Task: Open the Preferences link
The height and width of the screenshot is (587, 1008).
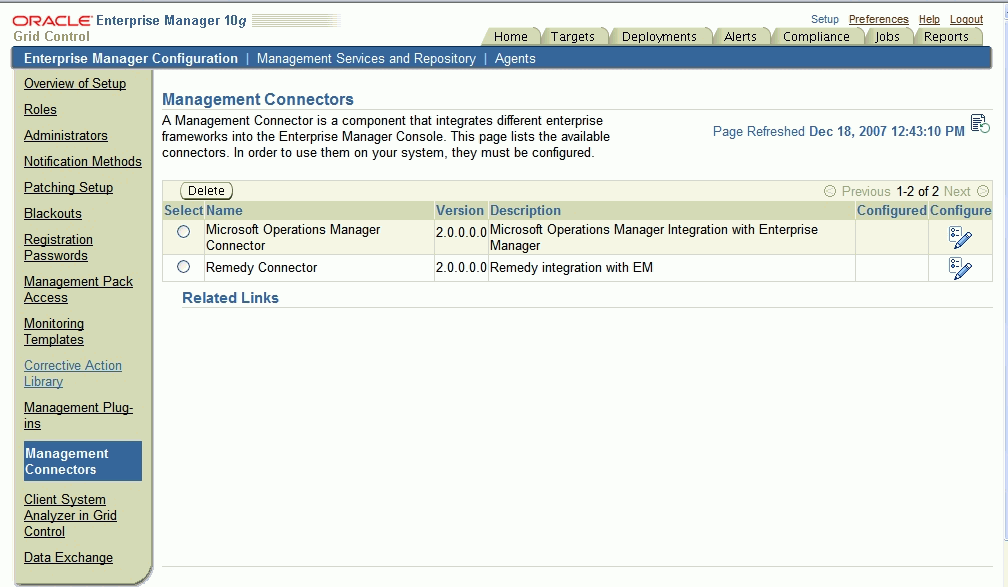Action: pos(878,19)
